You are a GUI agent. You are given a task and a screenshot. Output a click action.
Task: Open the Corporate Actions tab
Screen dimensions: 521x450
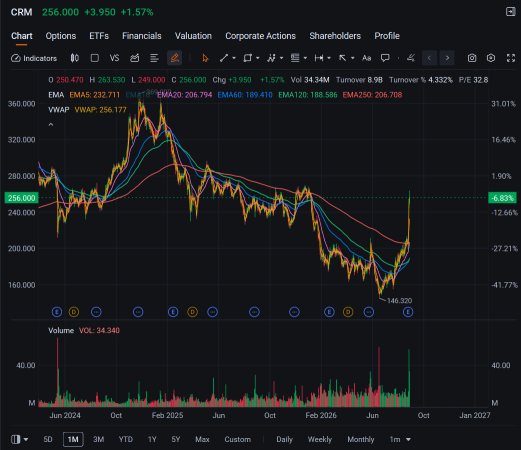point(260,36)
